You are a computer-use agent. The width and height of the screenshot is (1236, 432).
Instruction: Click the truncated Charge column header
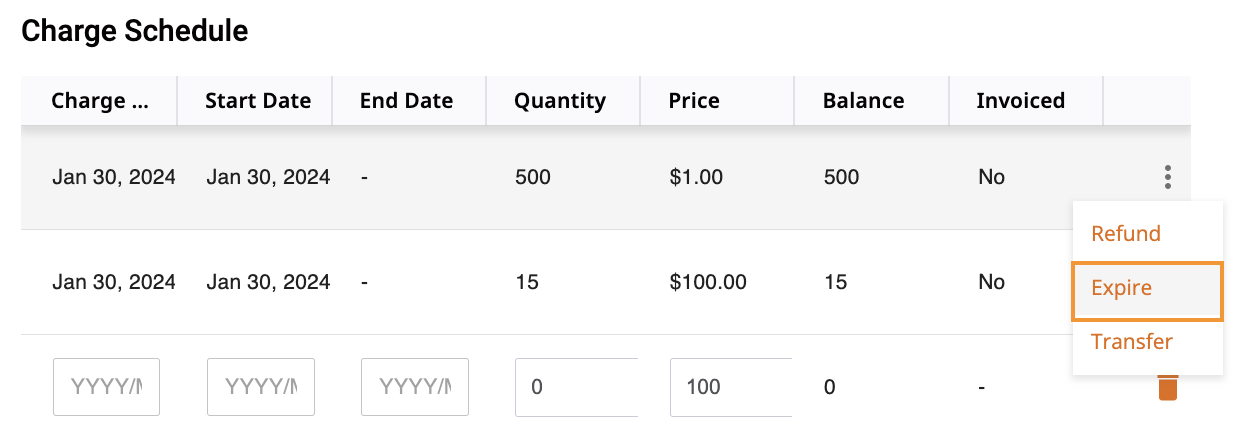[100, 101]
